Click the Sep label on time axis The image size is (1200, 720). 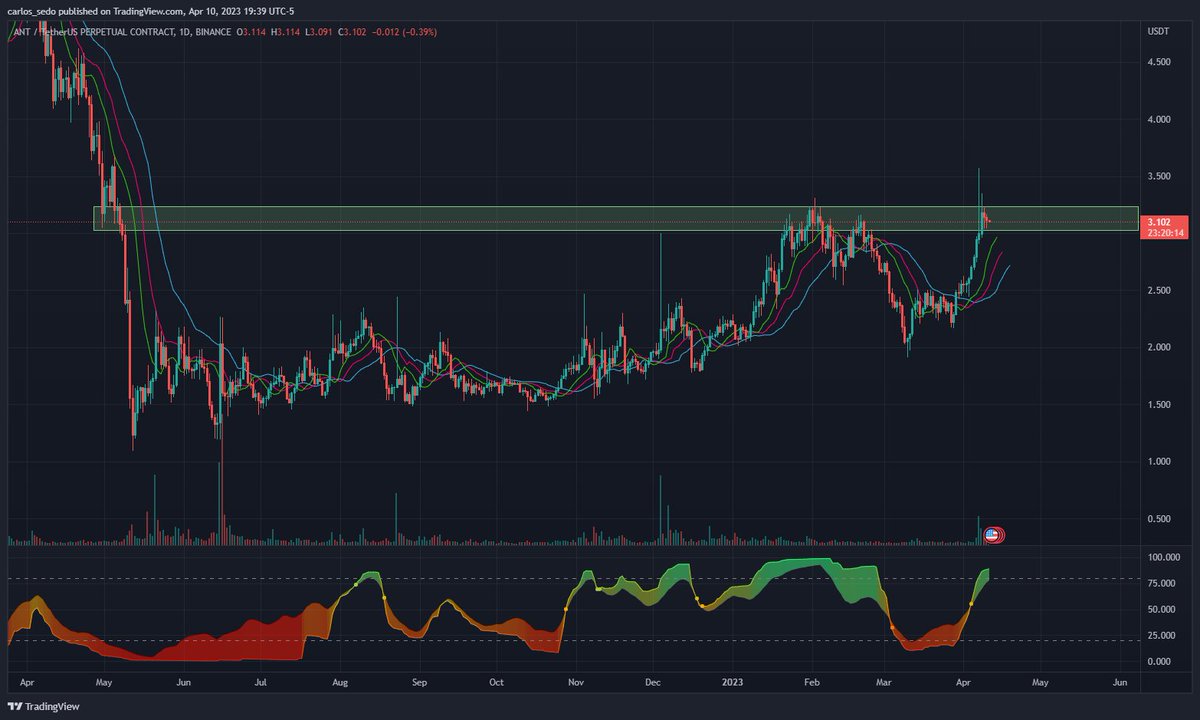pos(419,682)
